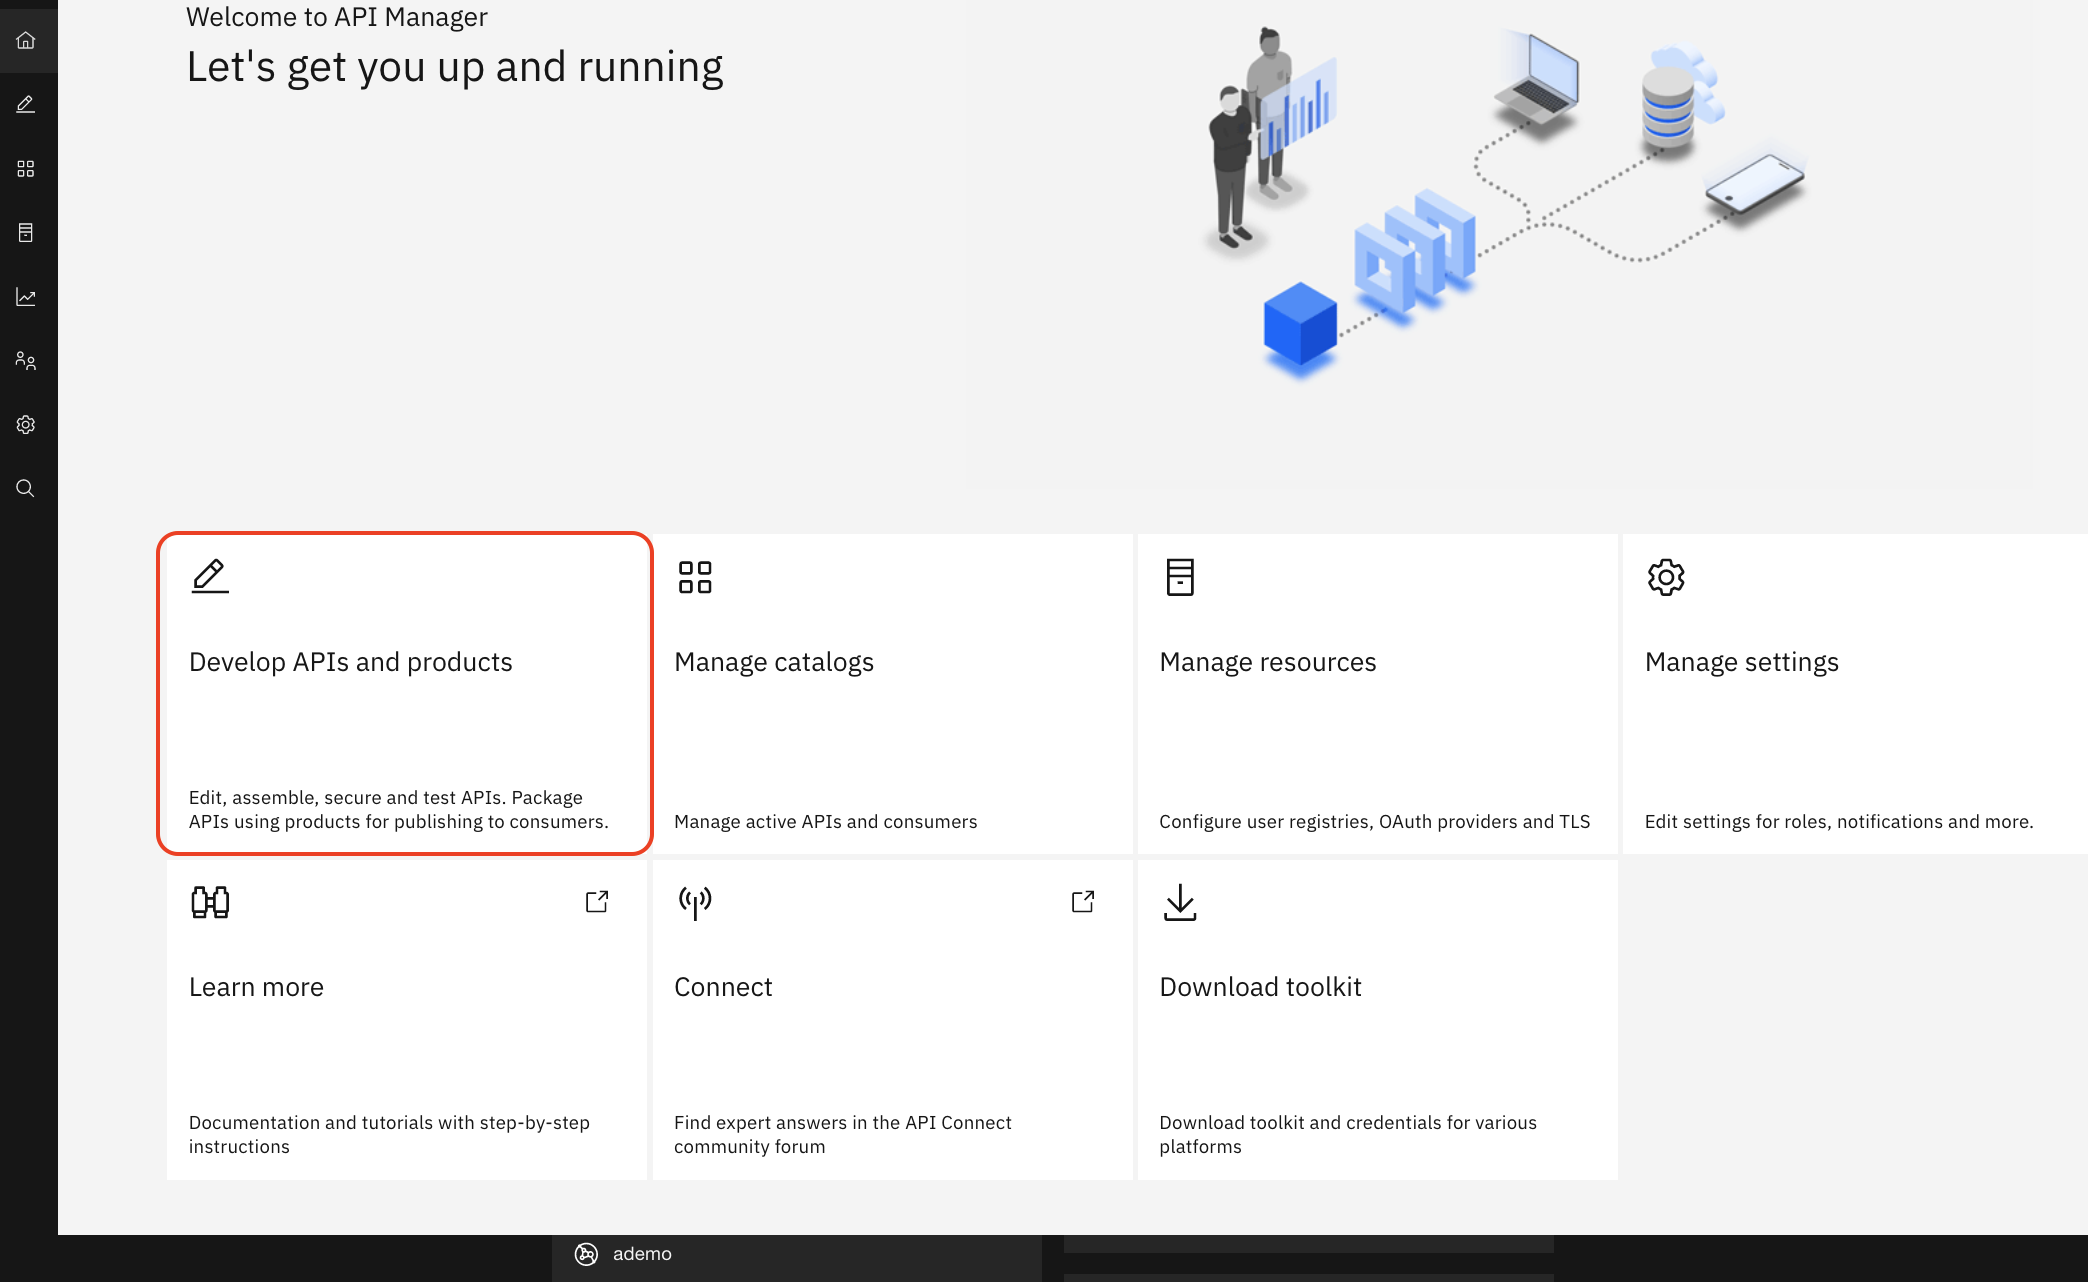Click external link icon on Connect tile
The image size is (2088, 1282).
(1083, 902)
